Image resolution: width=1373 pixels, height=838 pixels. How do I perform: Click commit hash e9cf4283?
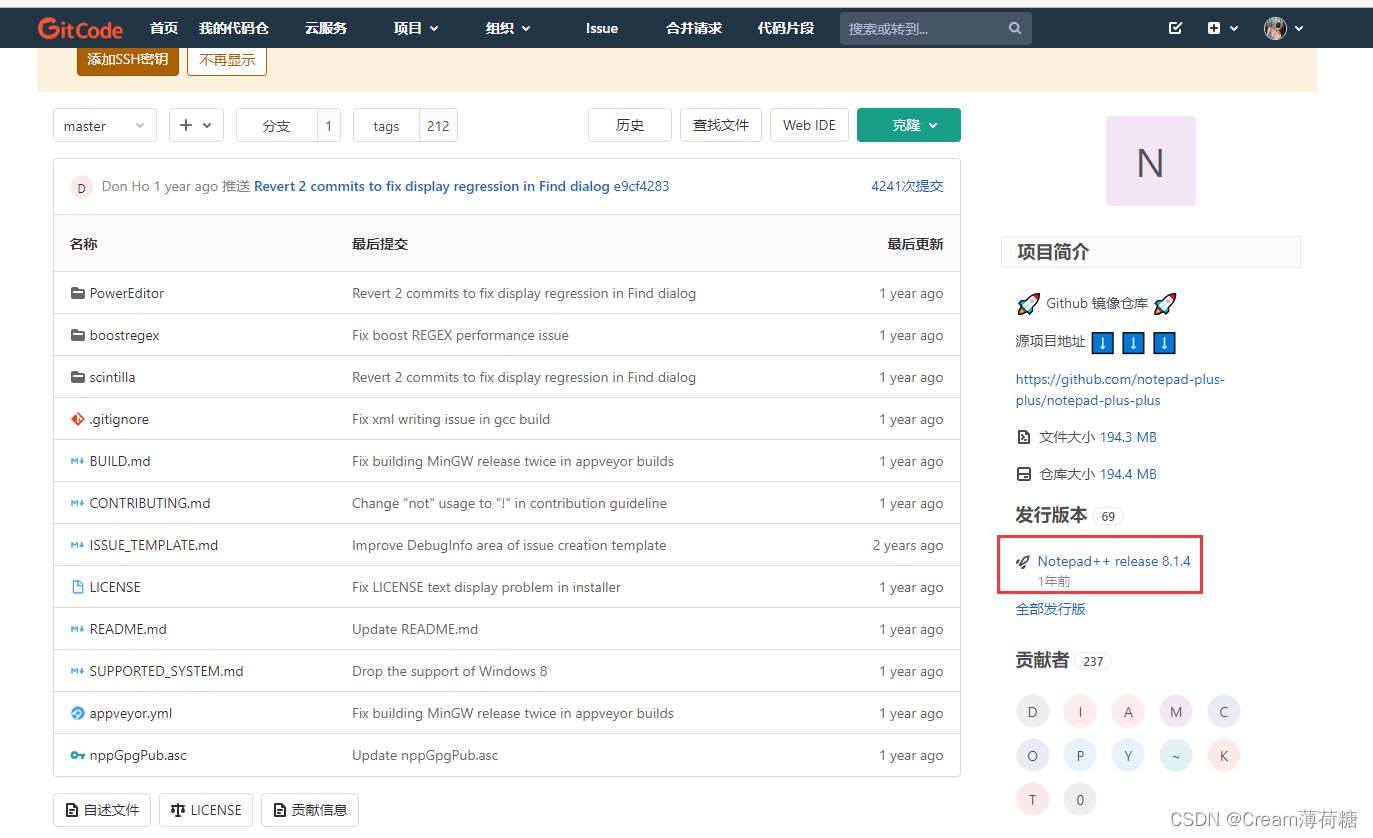pyautogui.click(x=641, y=186)
